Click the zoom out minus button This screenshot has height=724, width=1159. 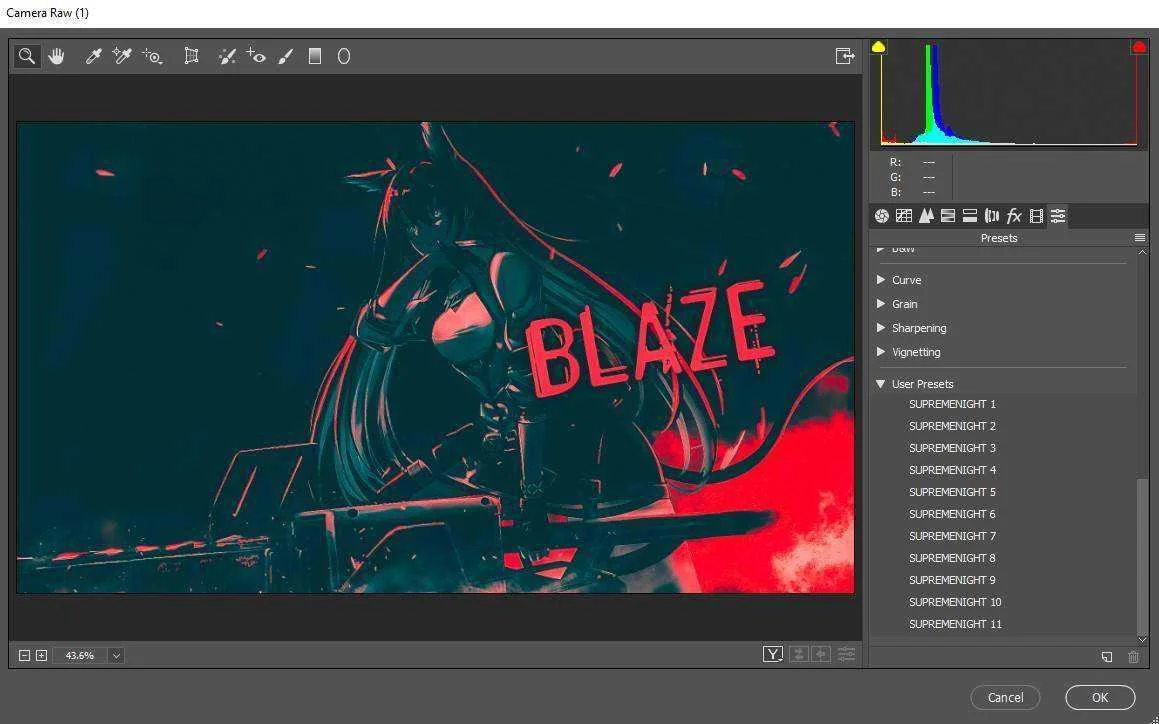[x=24, y=655]
